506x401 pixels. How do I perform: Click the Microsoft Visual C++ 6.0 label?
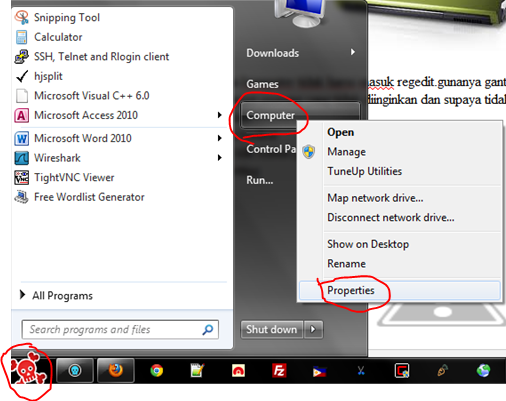(92, 96)
